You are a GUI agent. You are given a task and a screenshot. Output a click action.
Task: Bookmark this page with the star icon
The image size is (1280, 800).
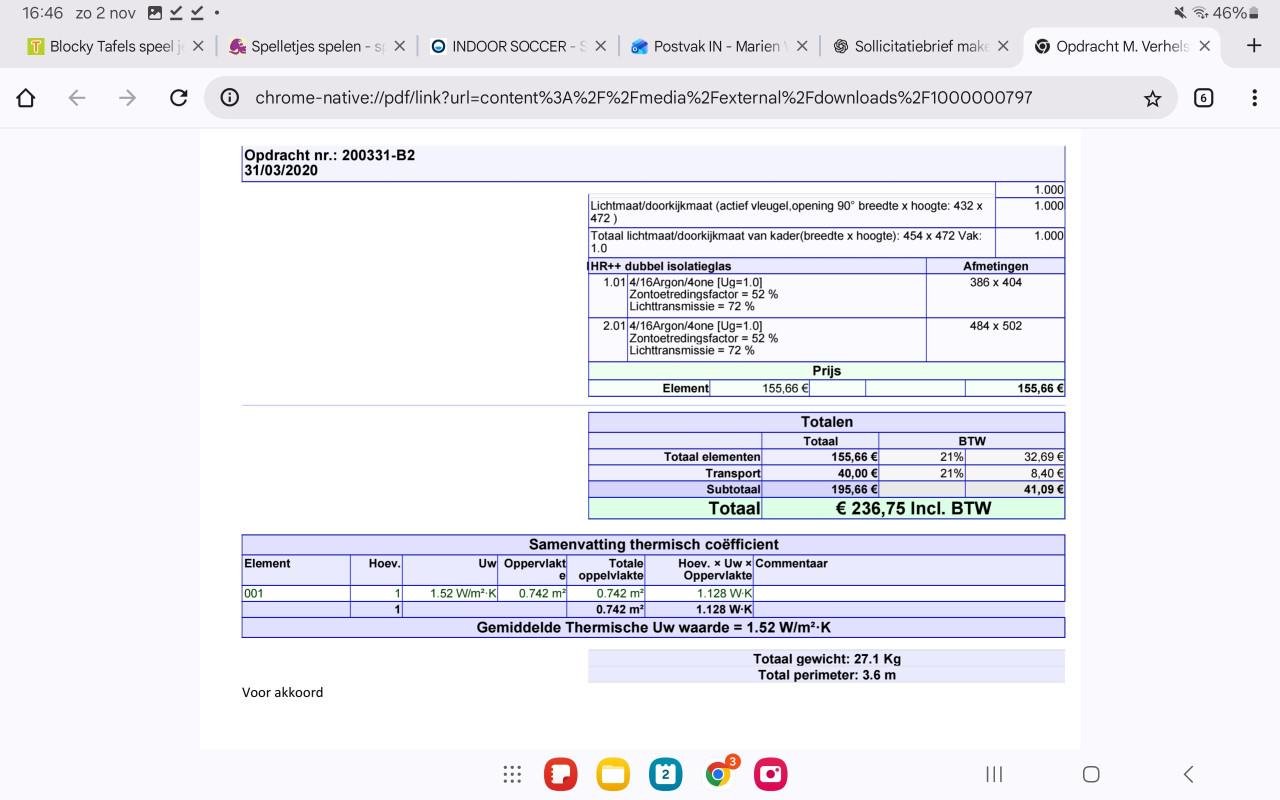pos(1152,98)
